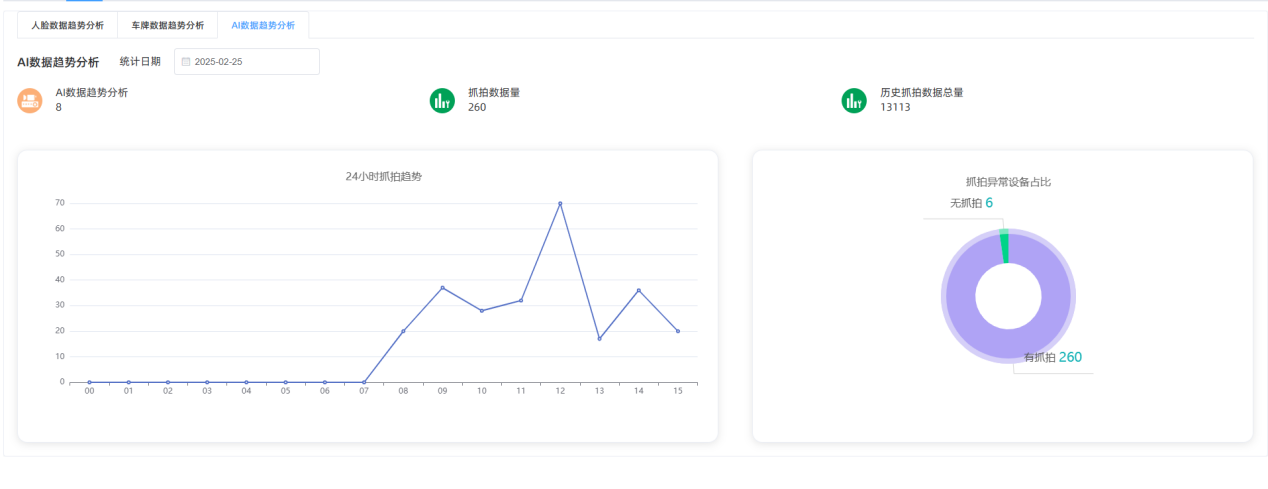
Task: Switch to the 人脸数据趋势分析 tab
Action: pos(67,25)
